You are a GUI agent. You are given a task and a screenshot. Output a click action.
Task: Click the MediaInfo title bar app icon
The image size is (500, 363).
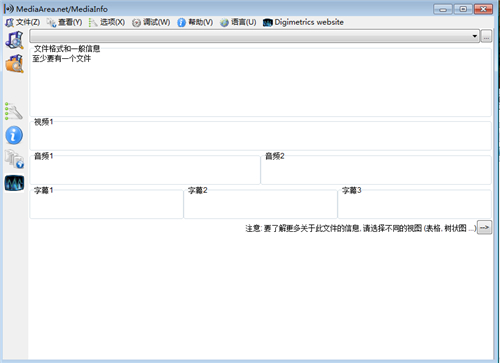(x=9, y=9)
